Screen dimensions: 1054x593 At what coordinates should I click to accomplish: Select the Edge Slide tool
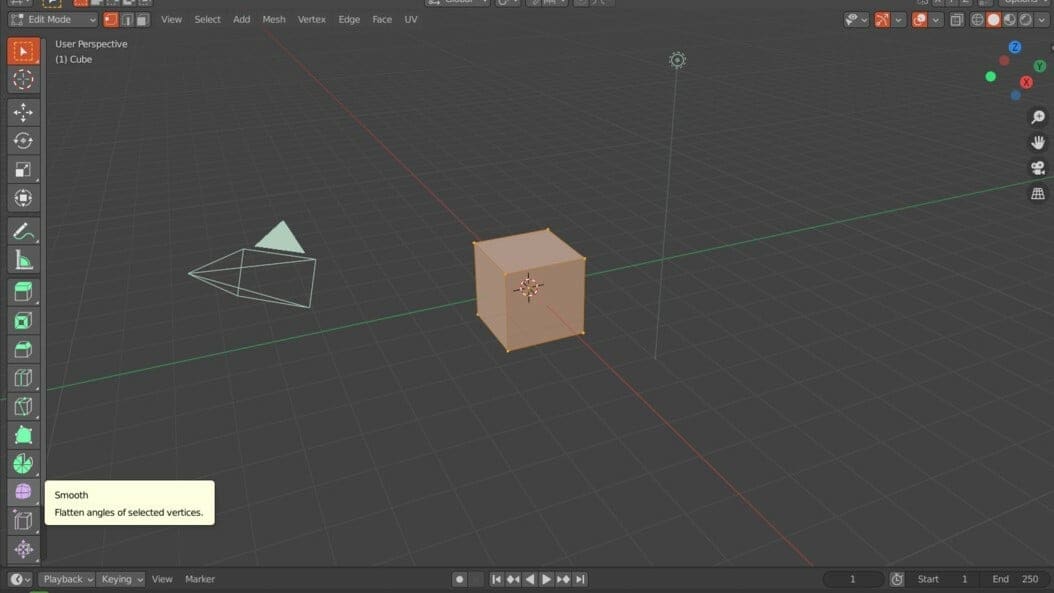pos(23,520)
